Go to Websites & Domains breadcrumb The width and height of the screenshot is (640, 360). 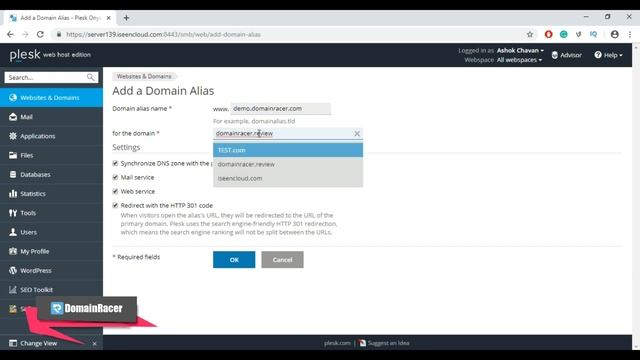[144, 76]
